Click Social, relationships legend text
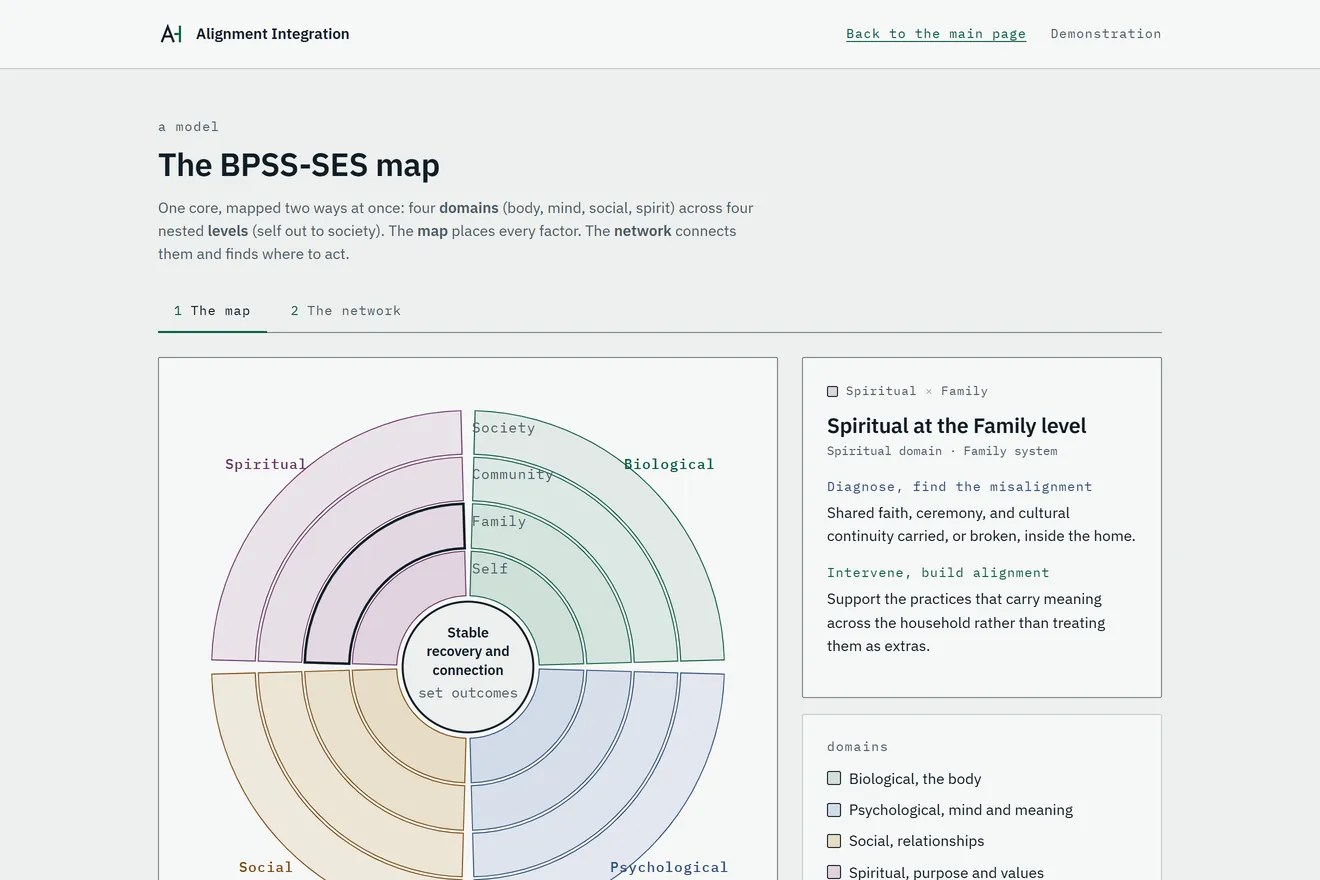The width and height of the screenshot is (1320, 880). tap(917, 840)
